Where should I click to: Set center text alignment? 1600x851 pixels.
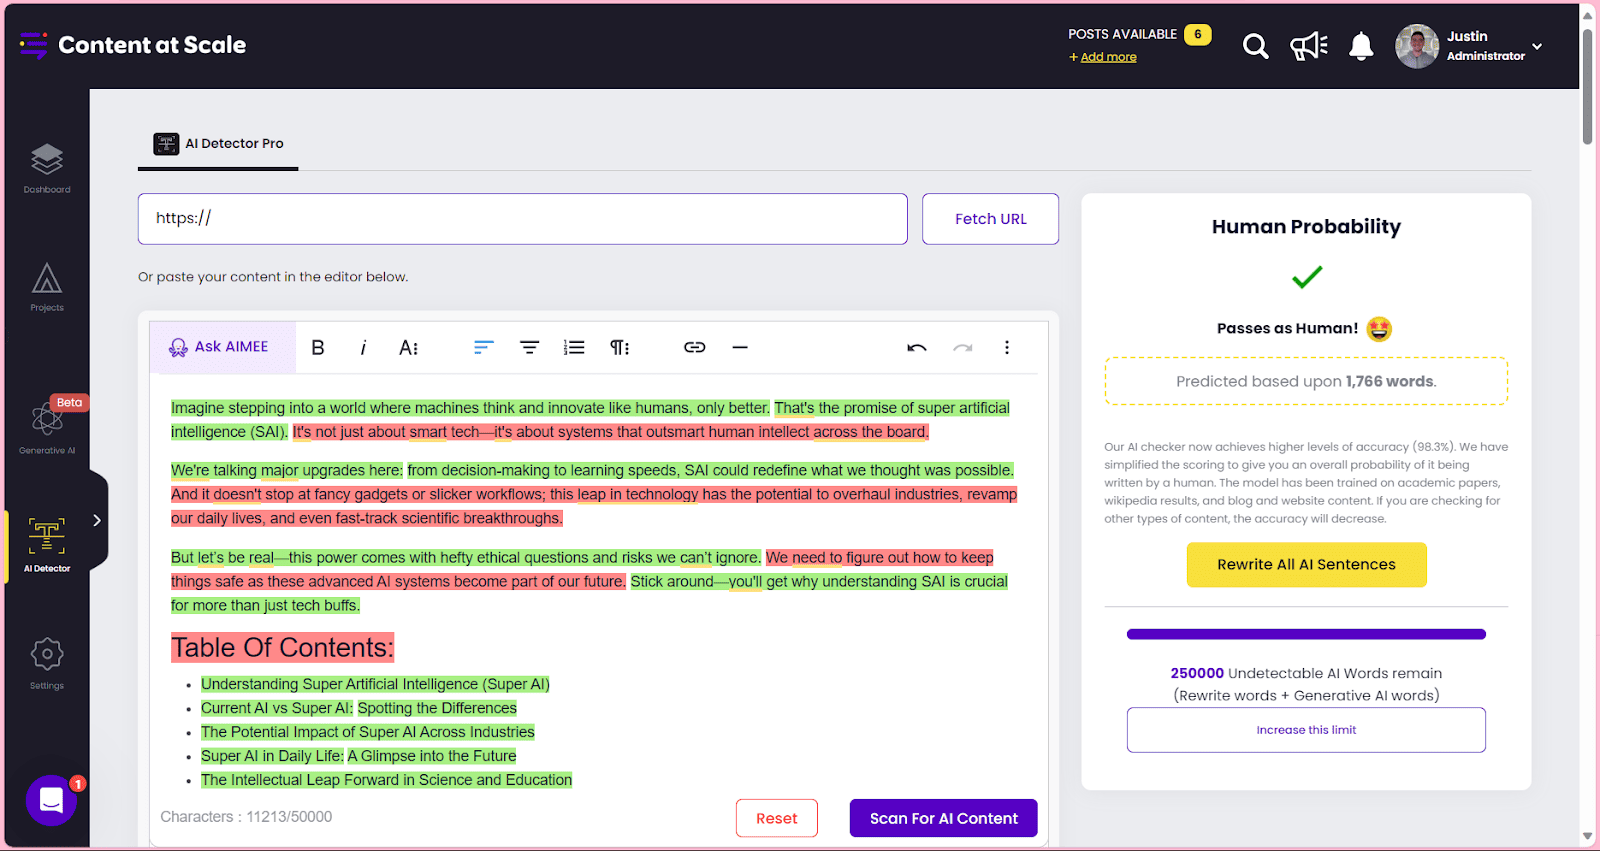529,347
